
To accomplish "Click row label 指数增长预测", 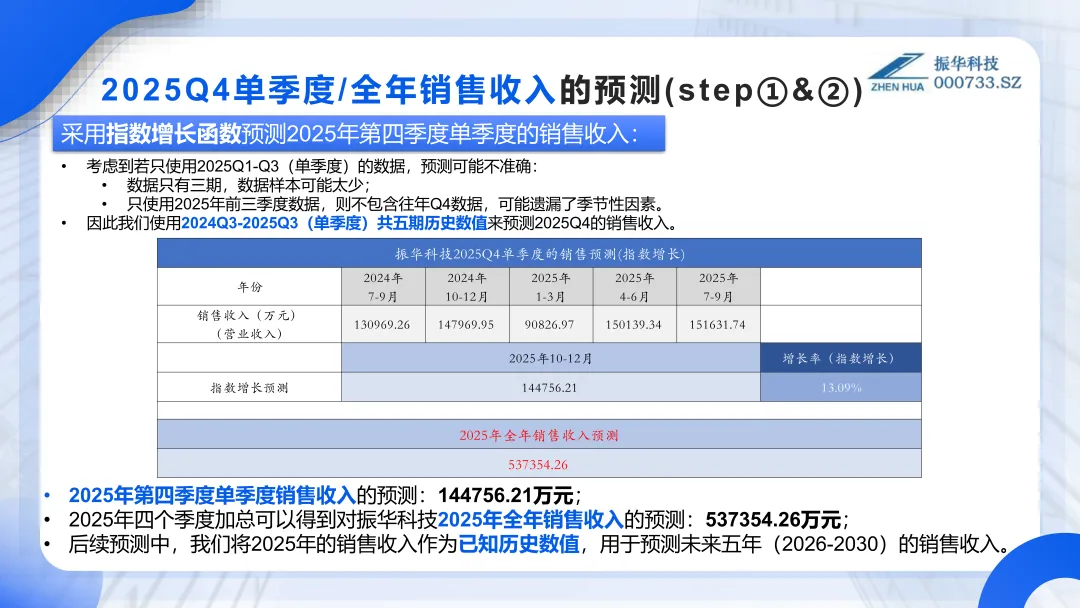I will point(249,388).
